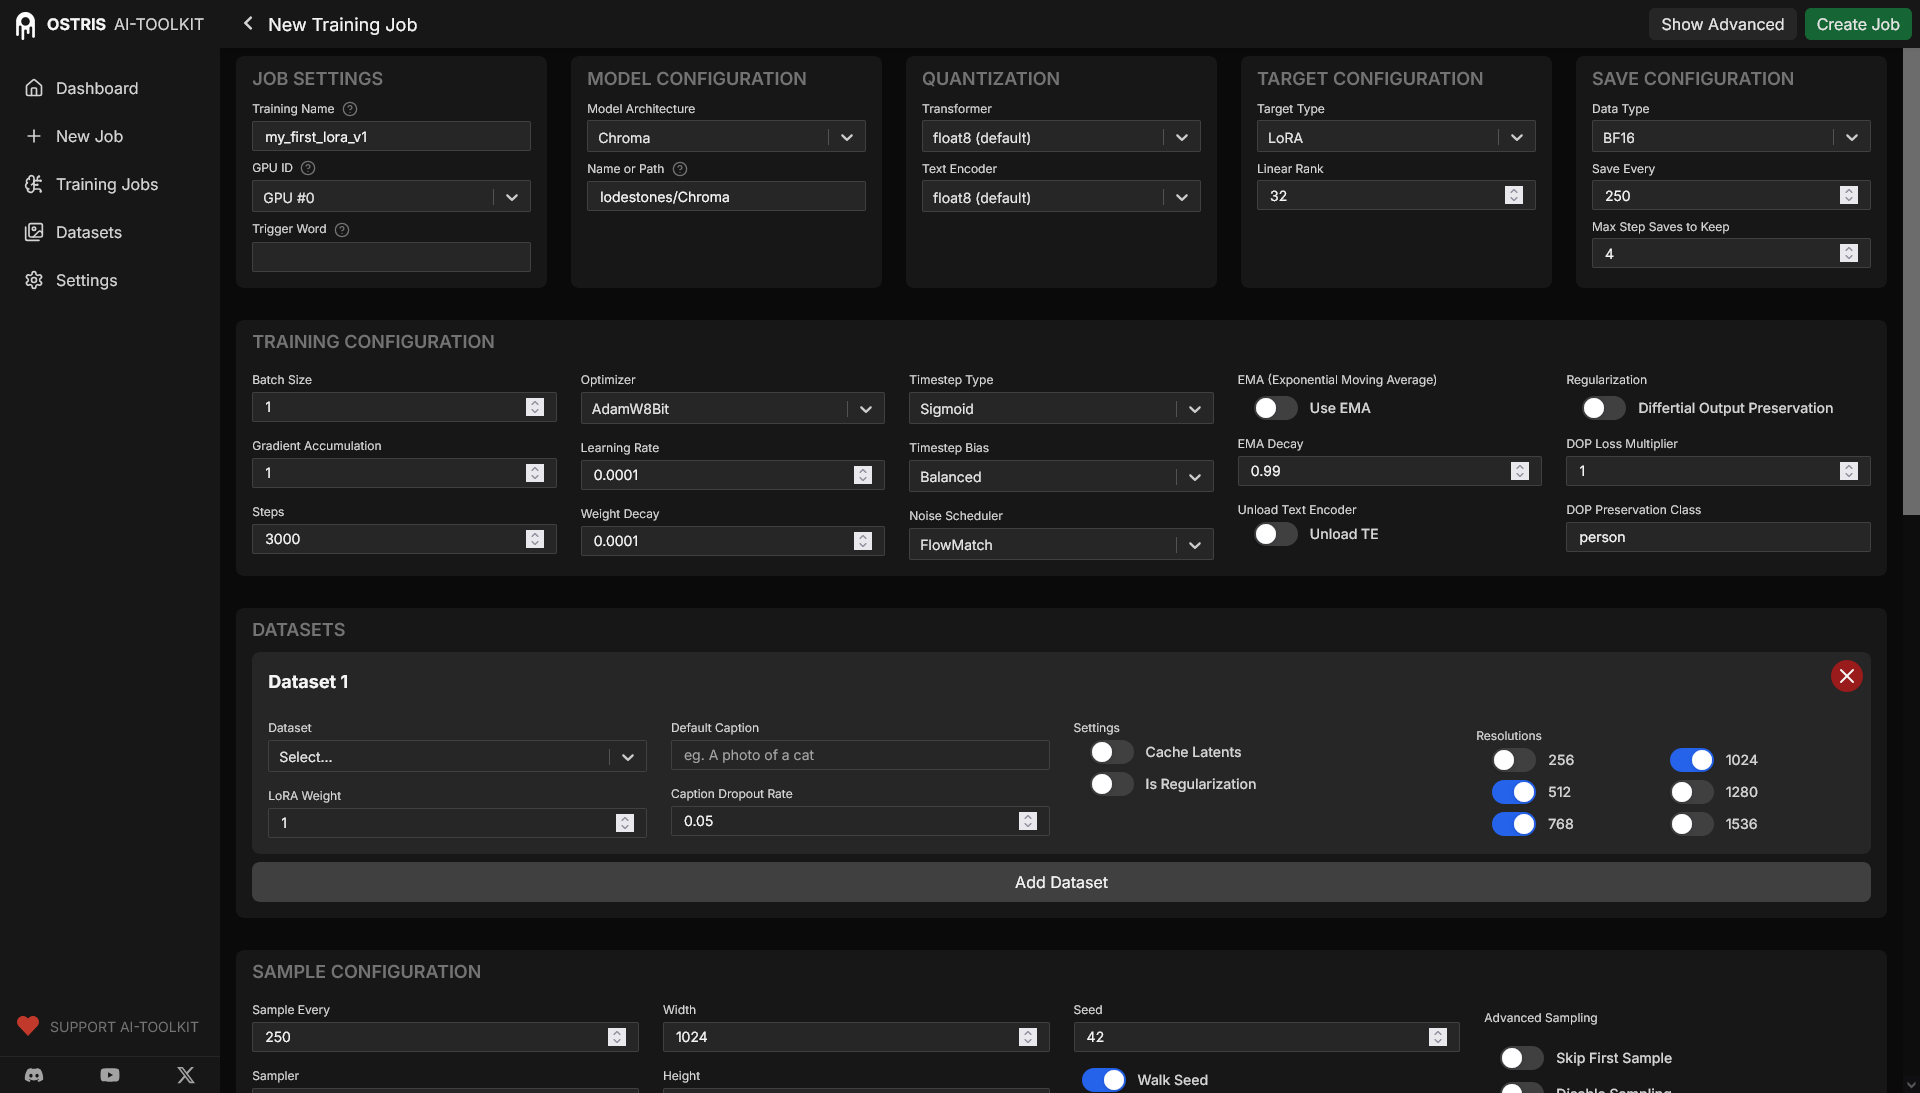Disable the 1024 resolution toggle
Viewport: 1920px width, 1093px height.
1691,760
